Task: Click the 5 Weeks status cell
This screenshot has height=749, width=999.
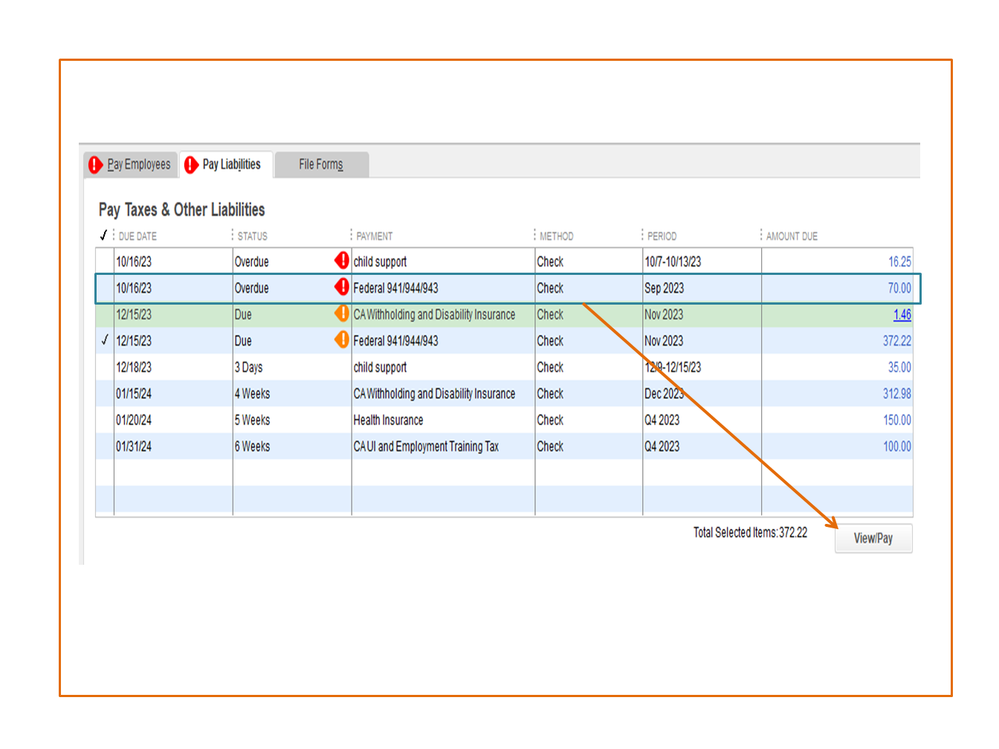Action: pyautogui.click(x=292, y=420)
